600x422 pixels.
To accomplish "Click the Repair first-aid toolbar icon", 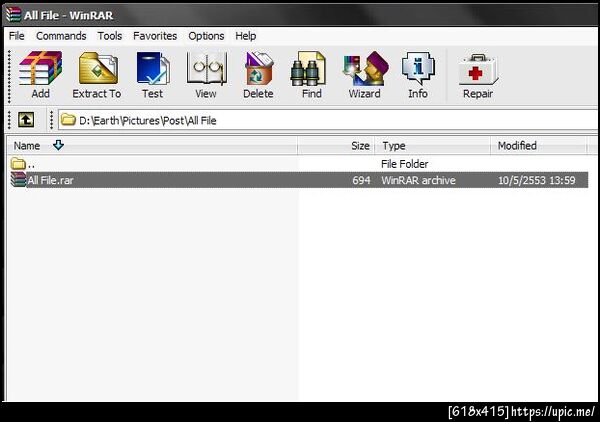I will [x=478, y=69].
